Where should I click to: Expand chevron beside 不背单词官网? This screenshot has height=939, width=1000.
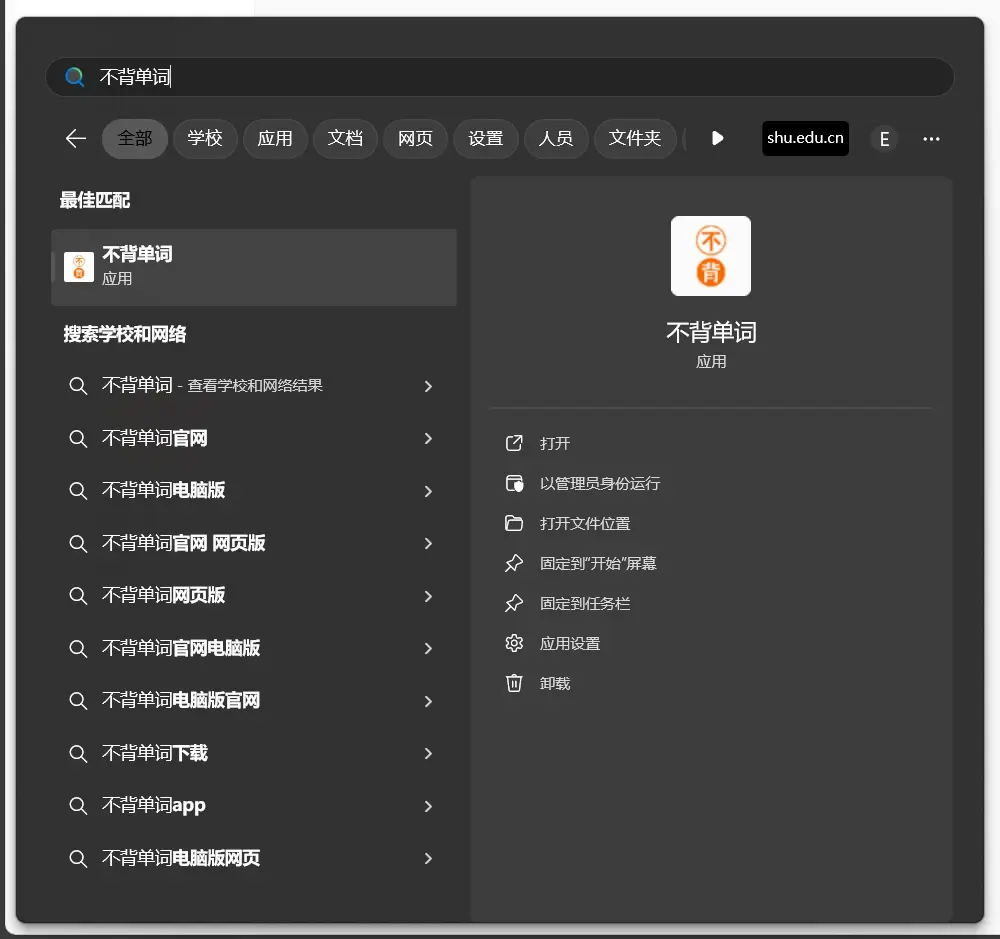(x=429, y=438)
